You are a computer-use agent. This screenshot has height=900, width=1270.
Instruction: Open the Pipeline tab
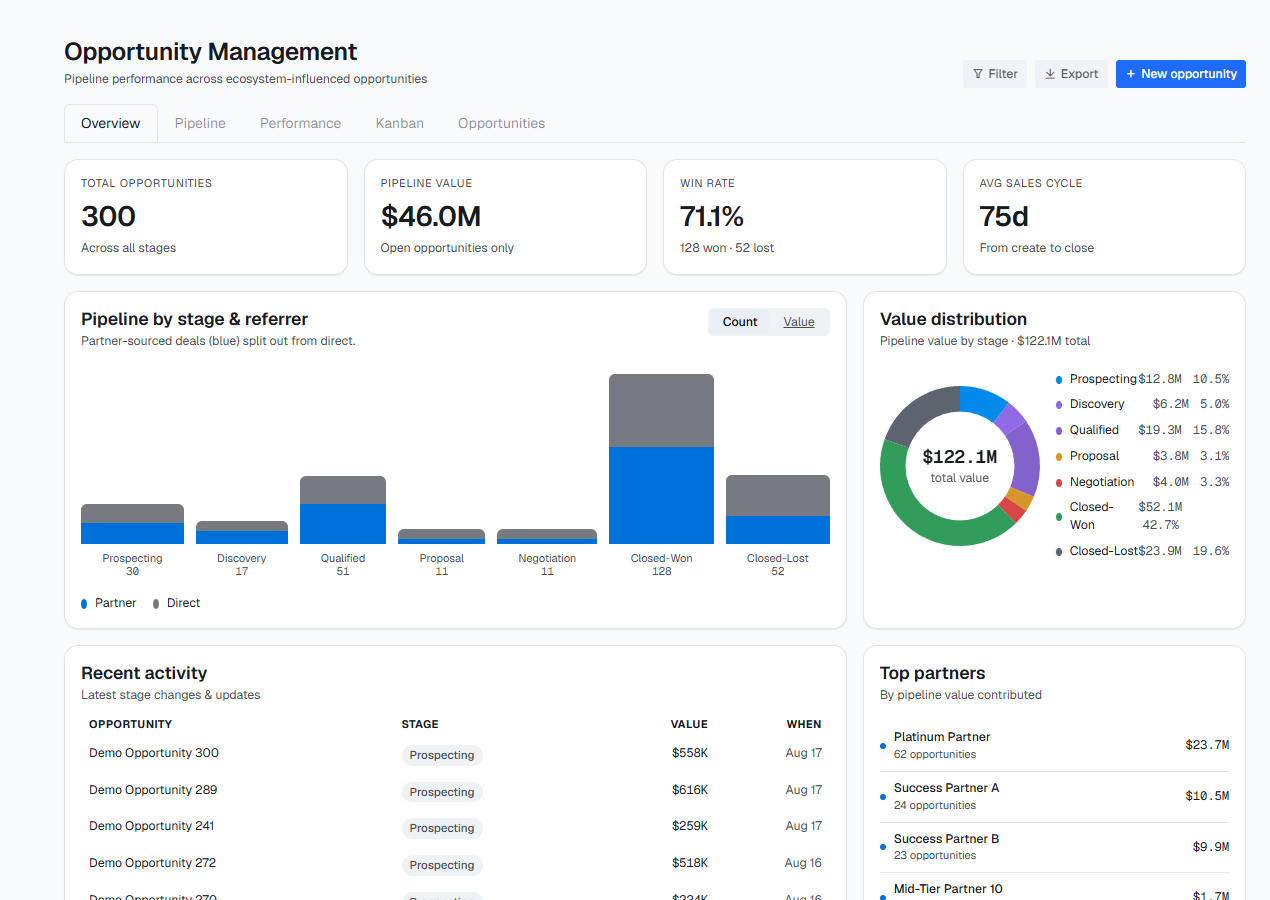(x=200, y=123)
